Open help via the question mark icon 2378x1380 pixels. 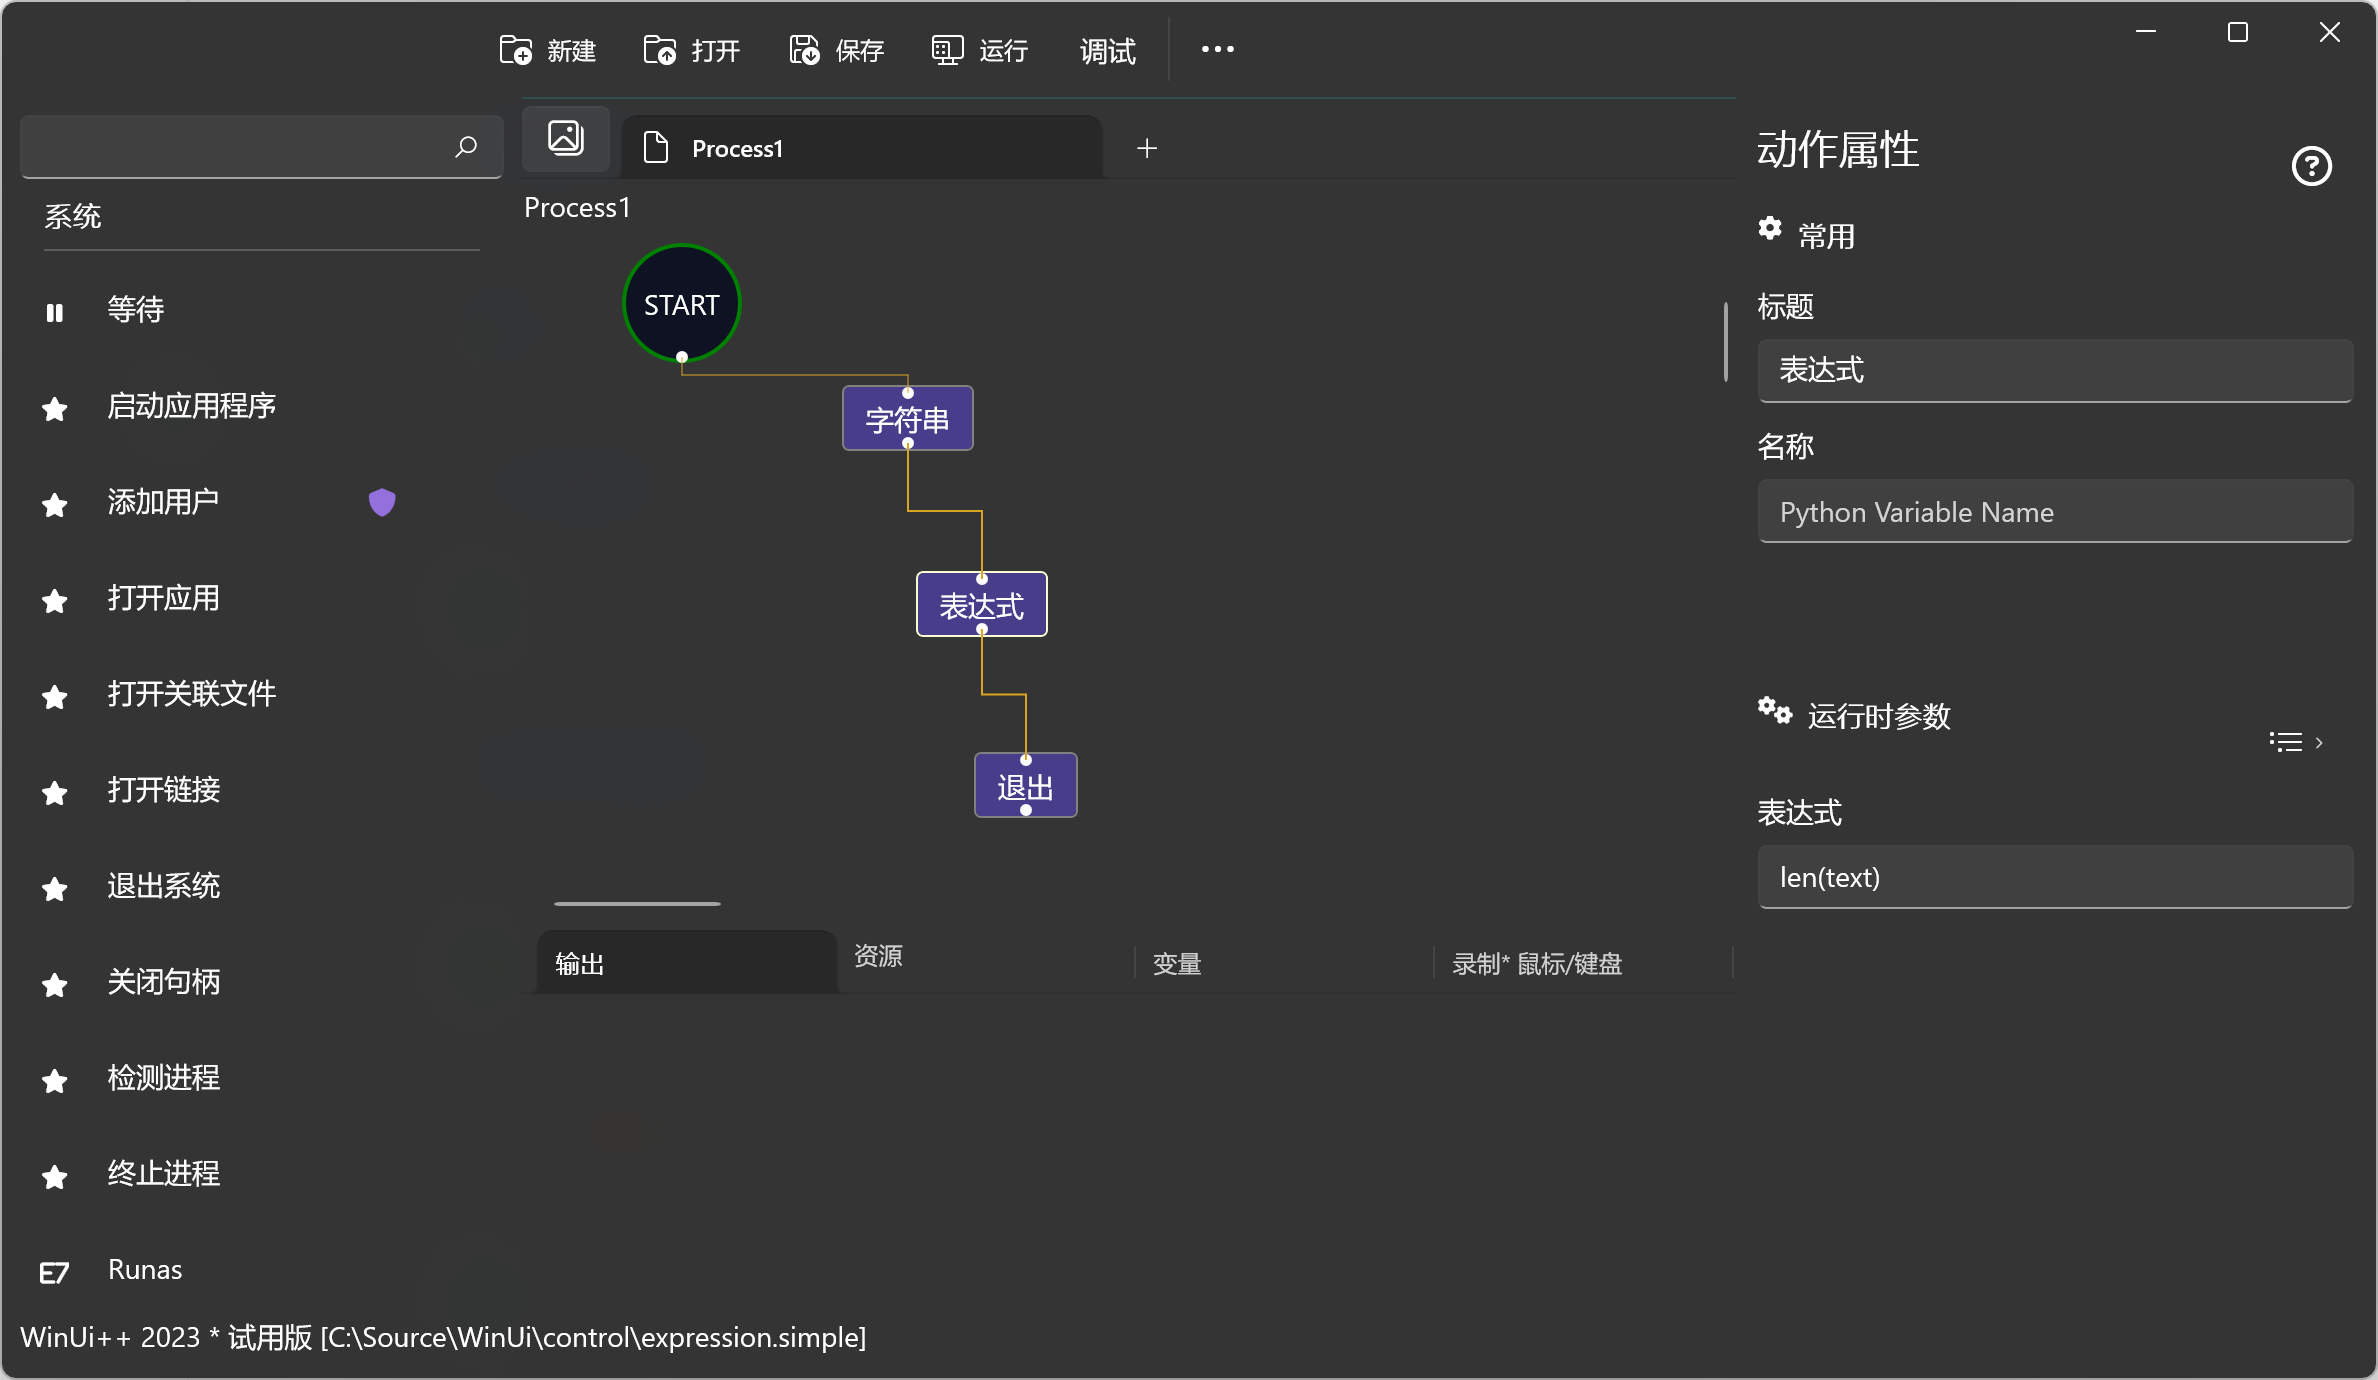(2311, 166)
